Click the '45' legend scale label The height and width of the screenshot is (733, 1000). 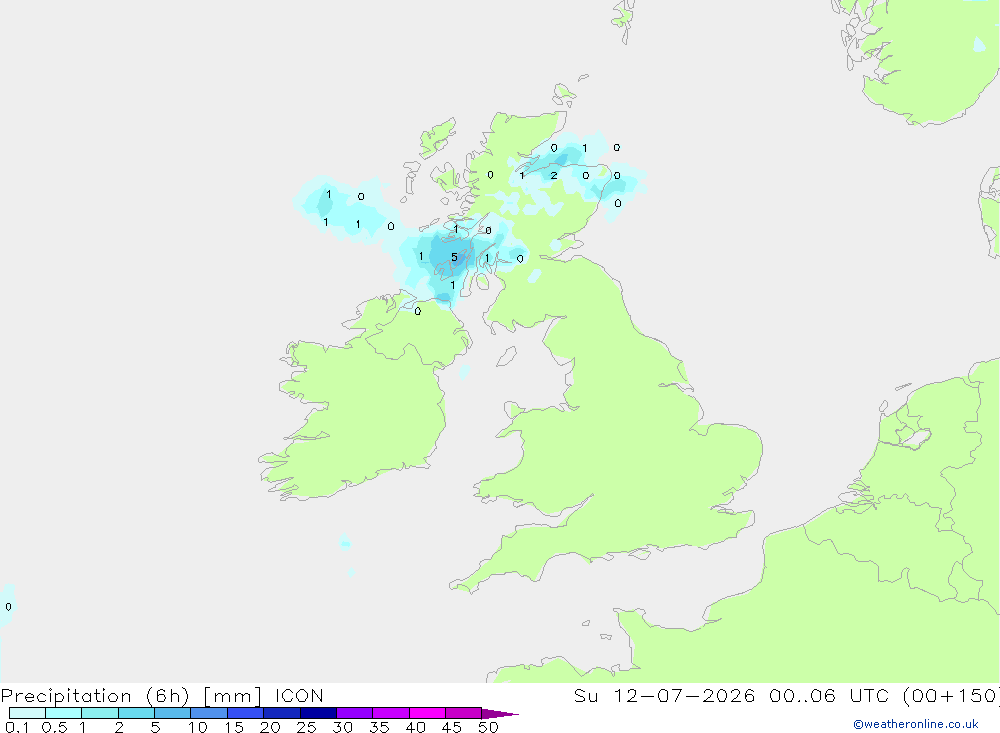click(x=452, y=727)
